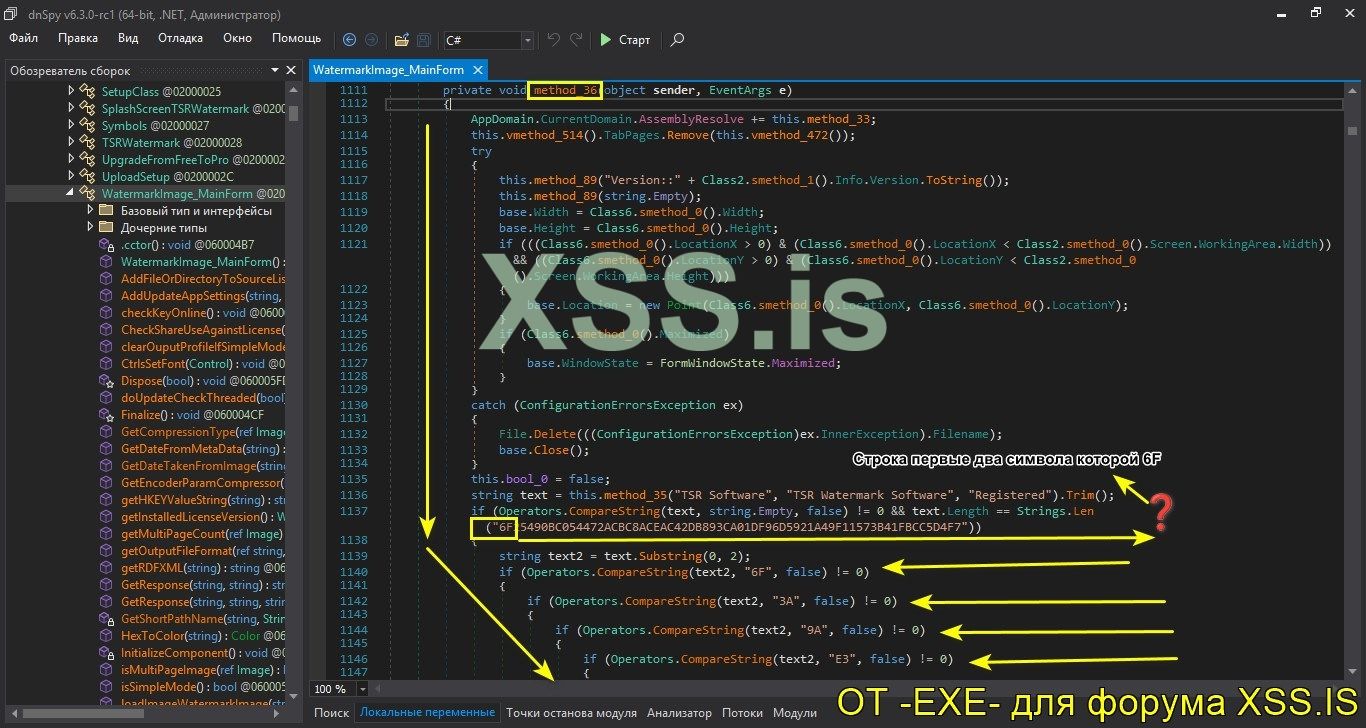Undo the last edit in the toolbar
This screenshot has height=728, width=1366.
tap(554, 40)
